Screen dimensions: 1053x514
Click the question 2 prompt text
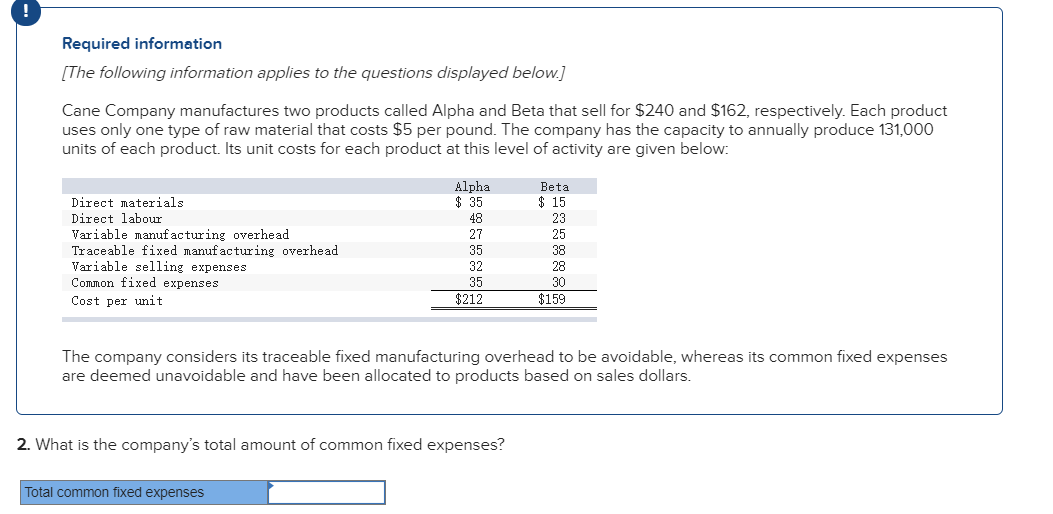tap(262, 445)
